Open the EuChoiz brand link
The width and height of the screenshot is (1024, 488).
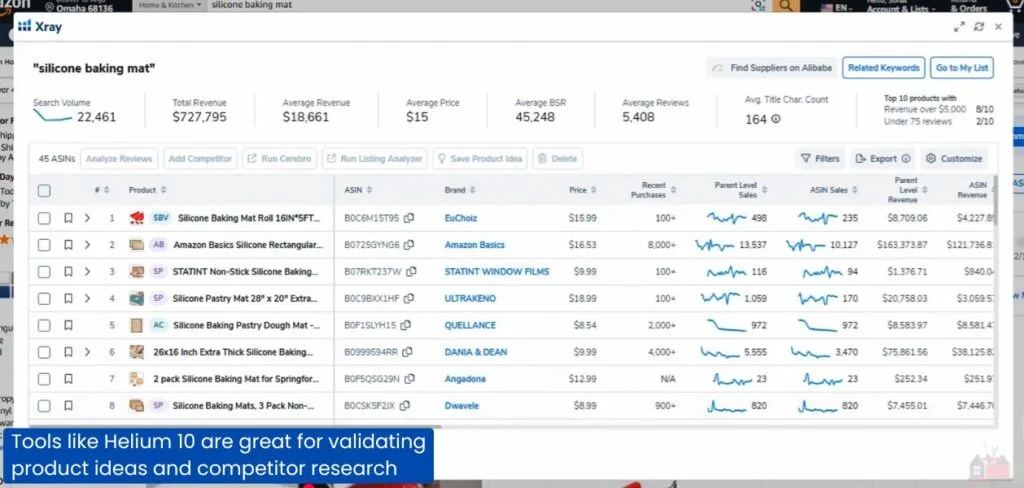pos(462,218)
